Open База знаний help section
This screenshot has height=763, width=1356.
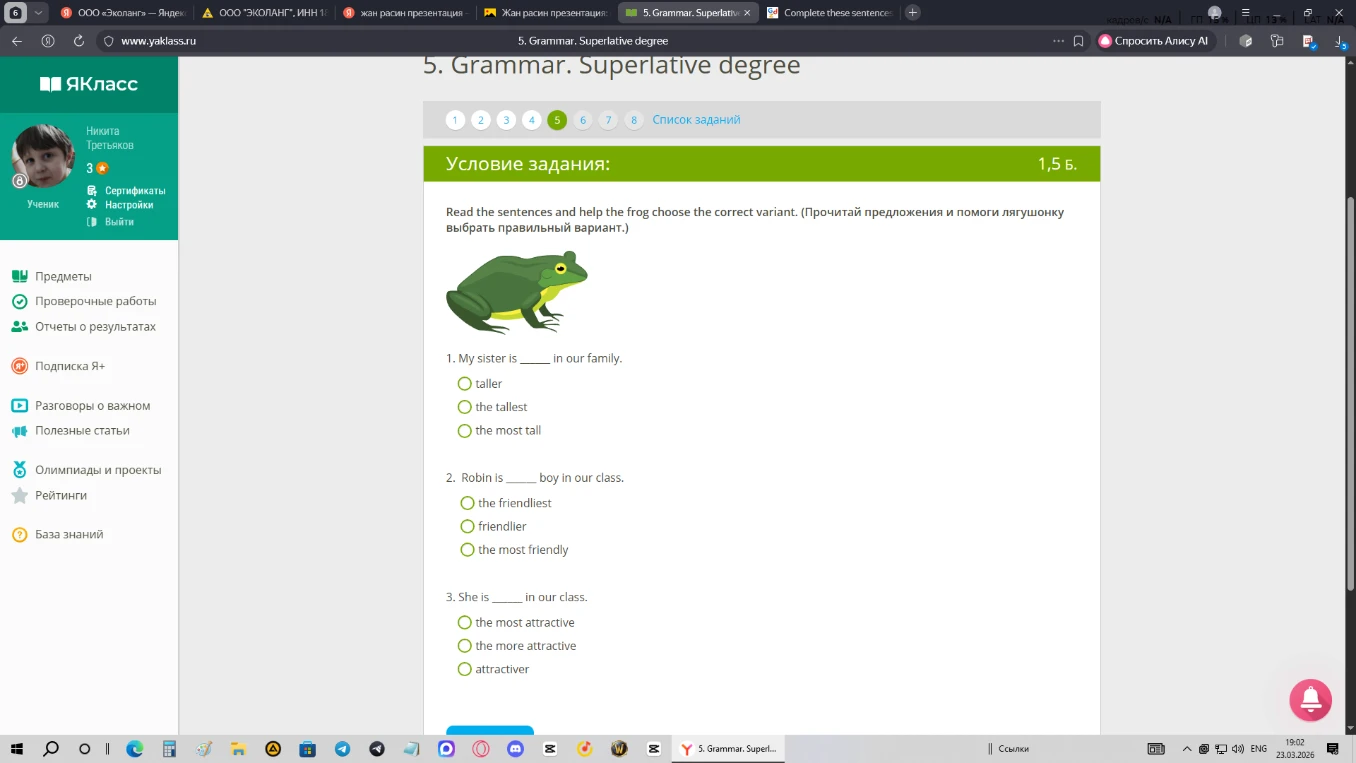(x=58, y=535)
